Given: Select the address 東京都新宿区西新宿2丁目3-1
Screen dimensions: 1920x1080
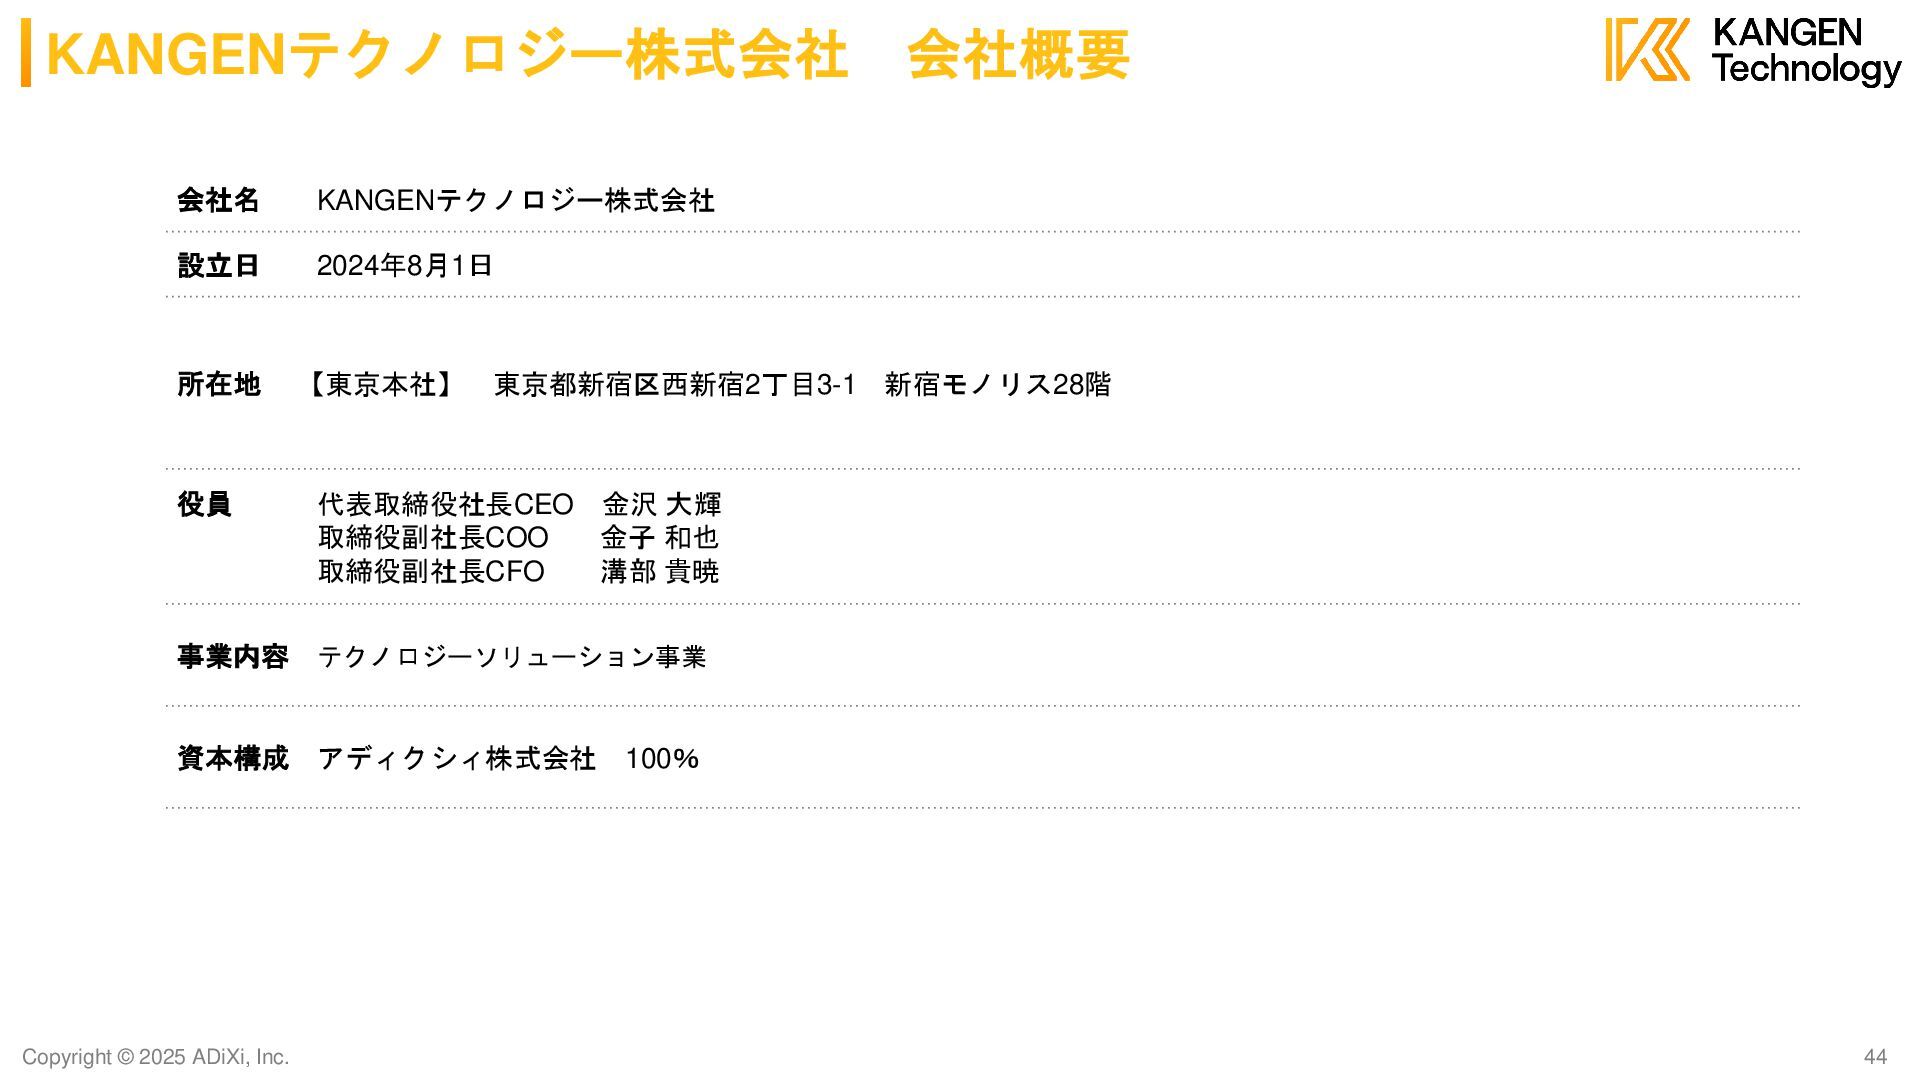Looking at the screenshot, I should click(x=675, y=384).
